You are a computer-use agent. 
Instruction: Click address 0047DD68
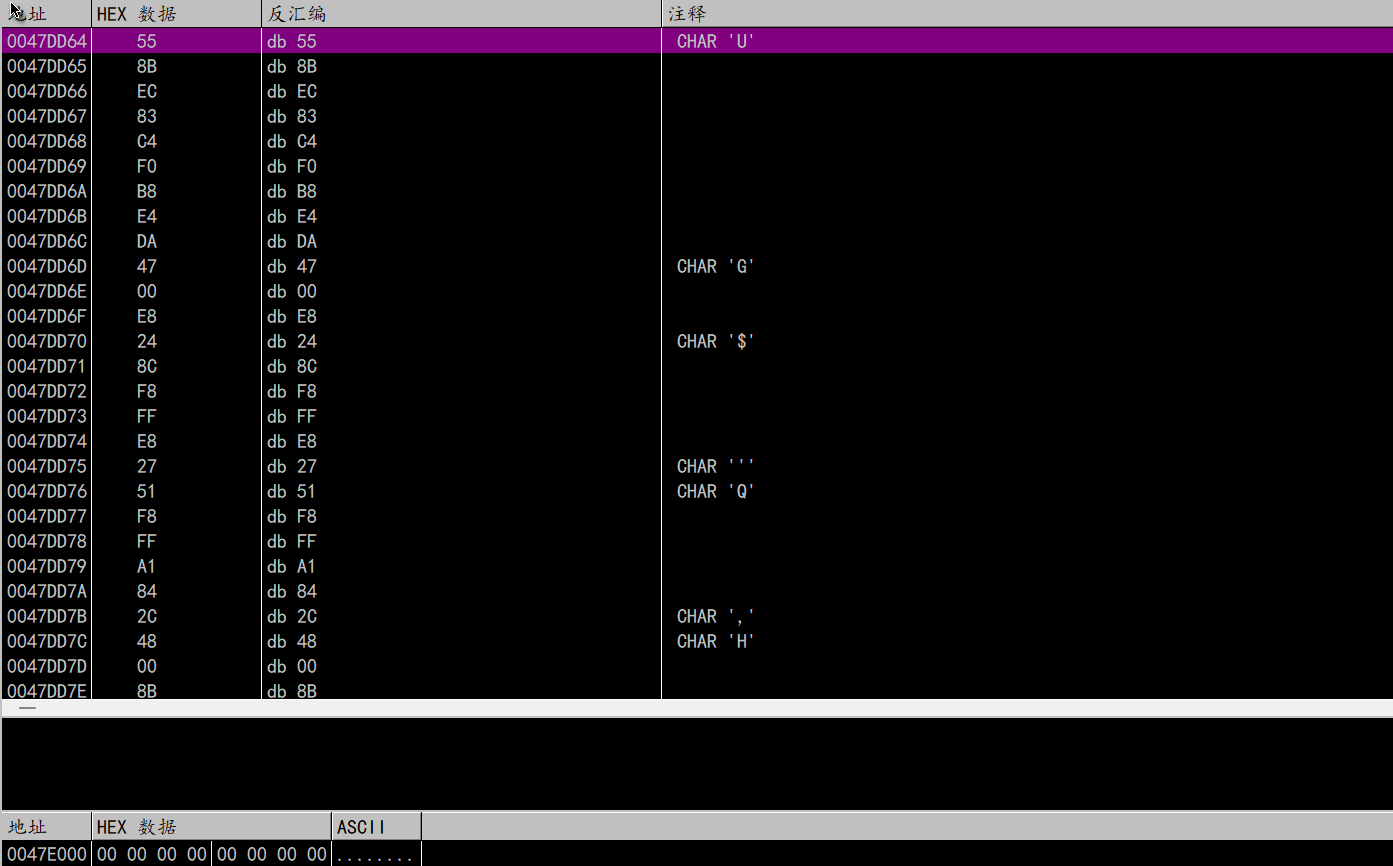[x=47, y=141]
